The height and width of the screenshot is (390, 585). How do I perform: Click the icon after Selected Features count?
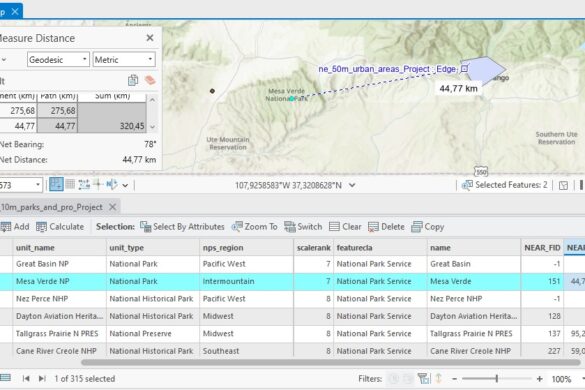pyautogui.click(x=563, y=185)
